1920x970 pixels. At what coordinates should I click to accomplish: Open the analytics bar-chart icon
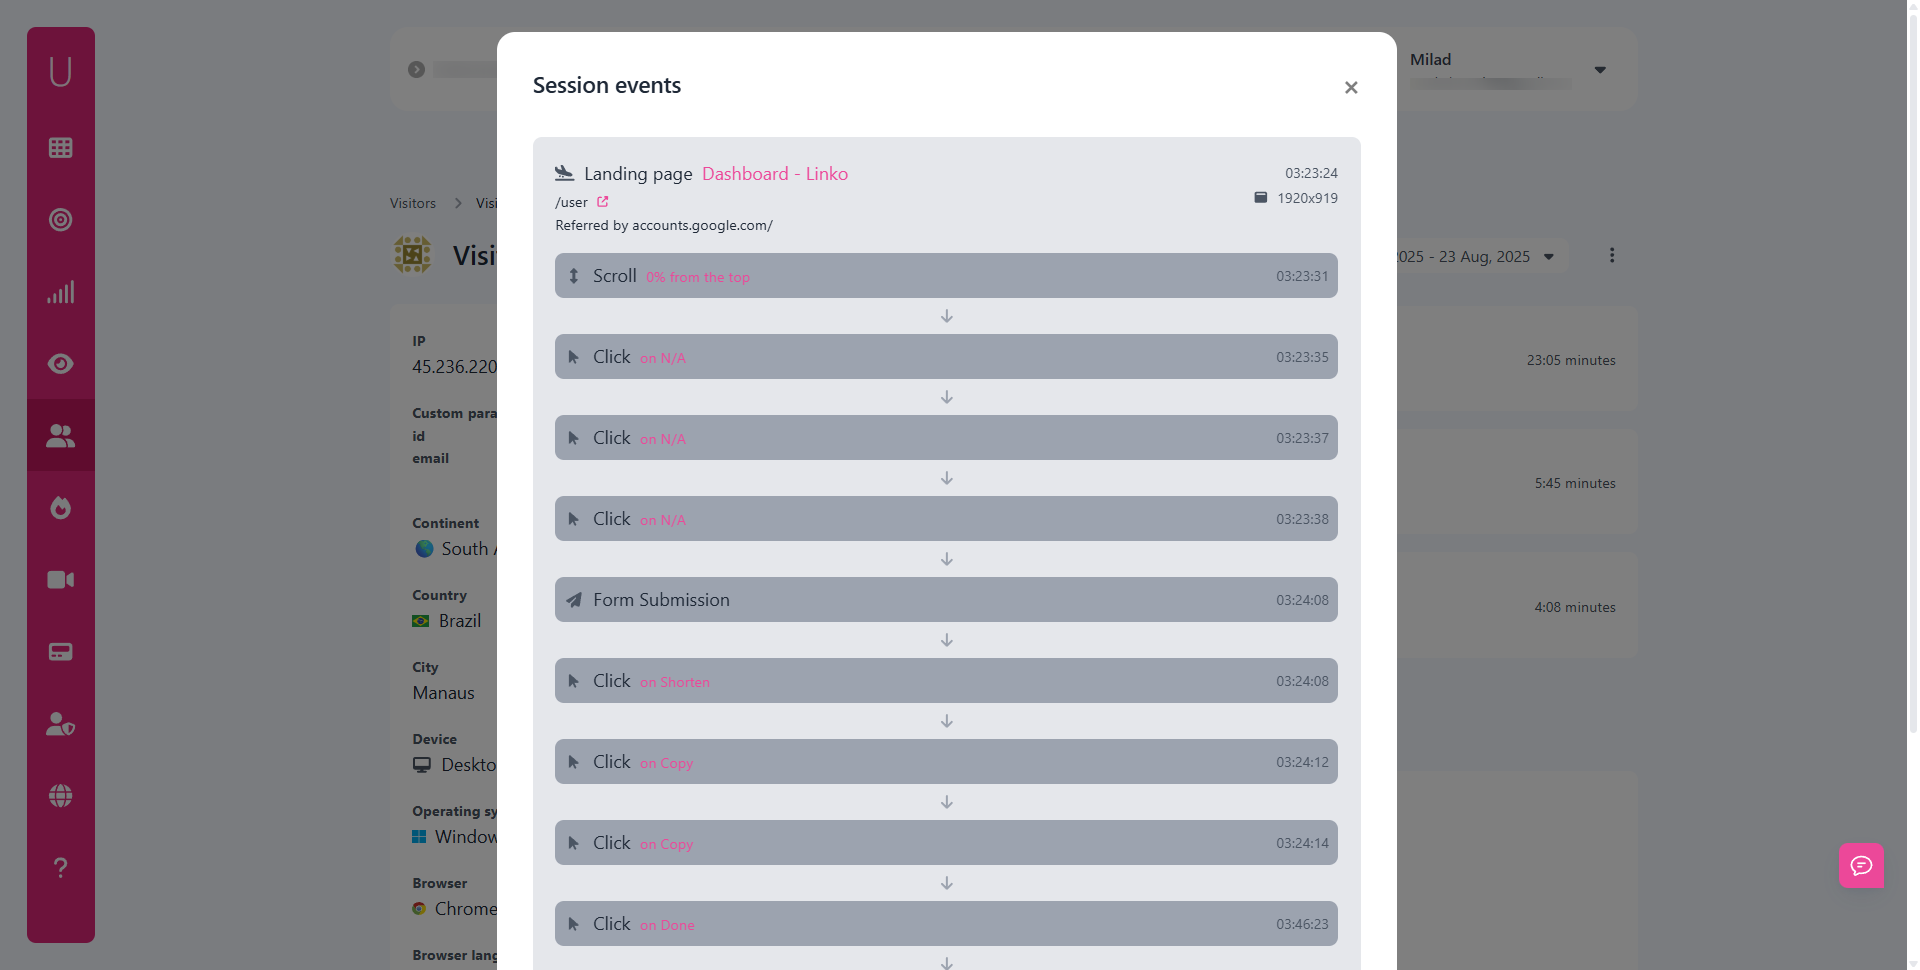(x=60, y=291)
